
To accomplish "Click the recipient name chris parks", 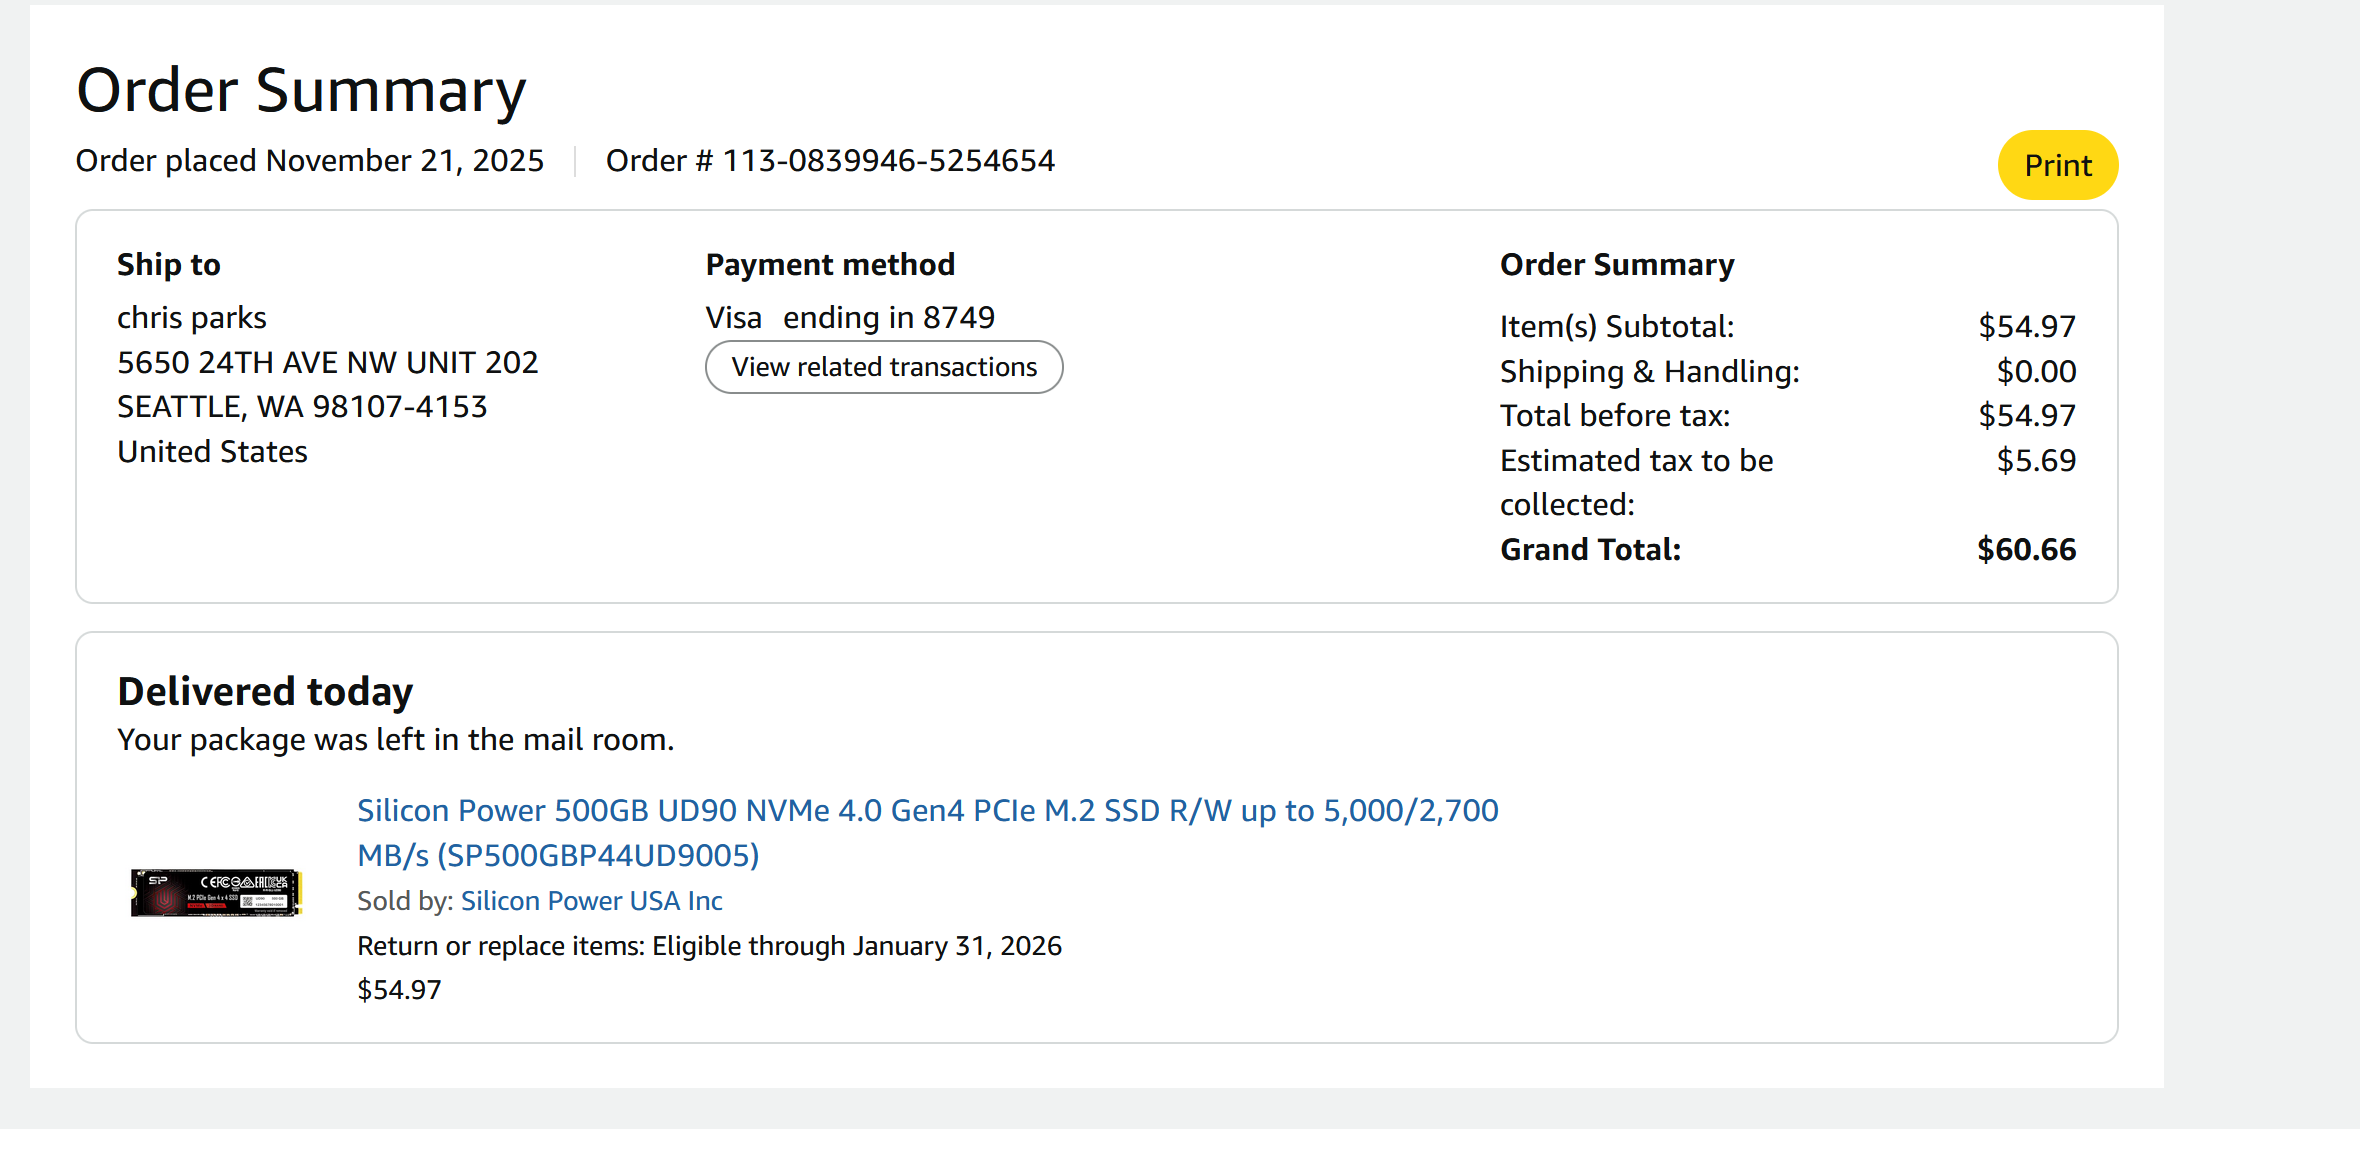I will coord(192,318).
